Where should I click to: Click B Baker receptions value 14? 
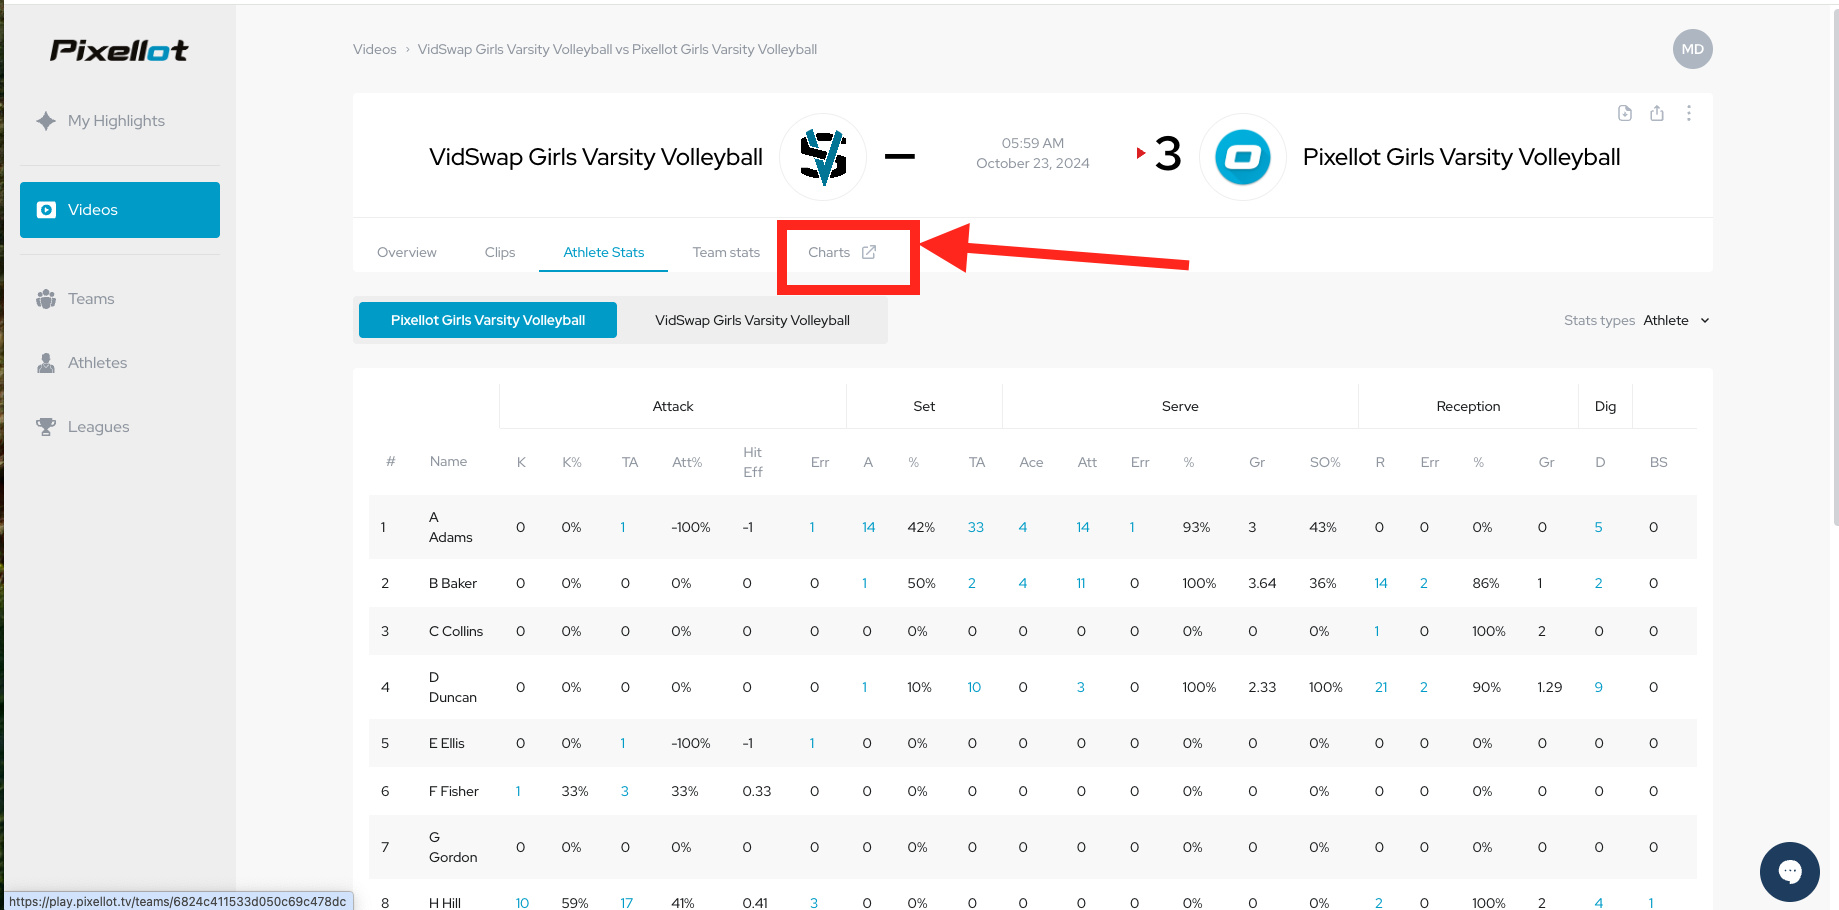click(1381, 583)
